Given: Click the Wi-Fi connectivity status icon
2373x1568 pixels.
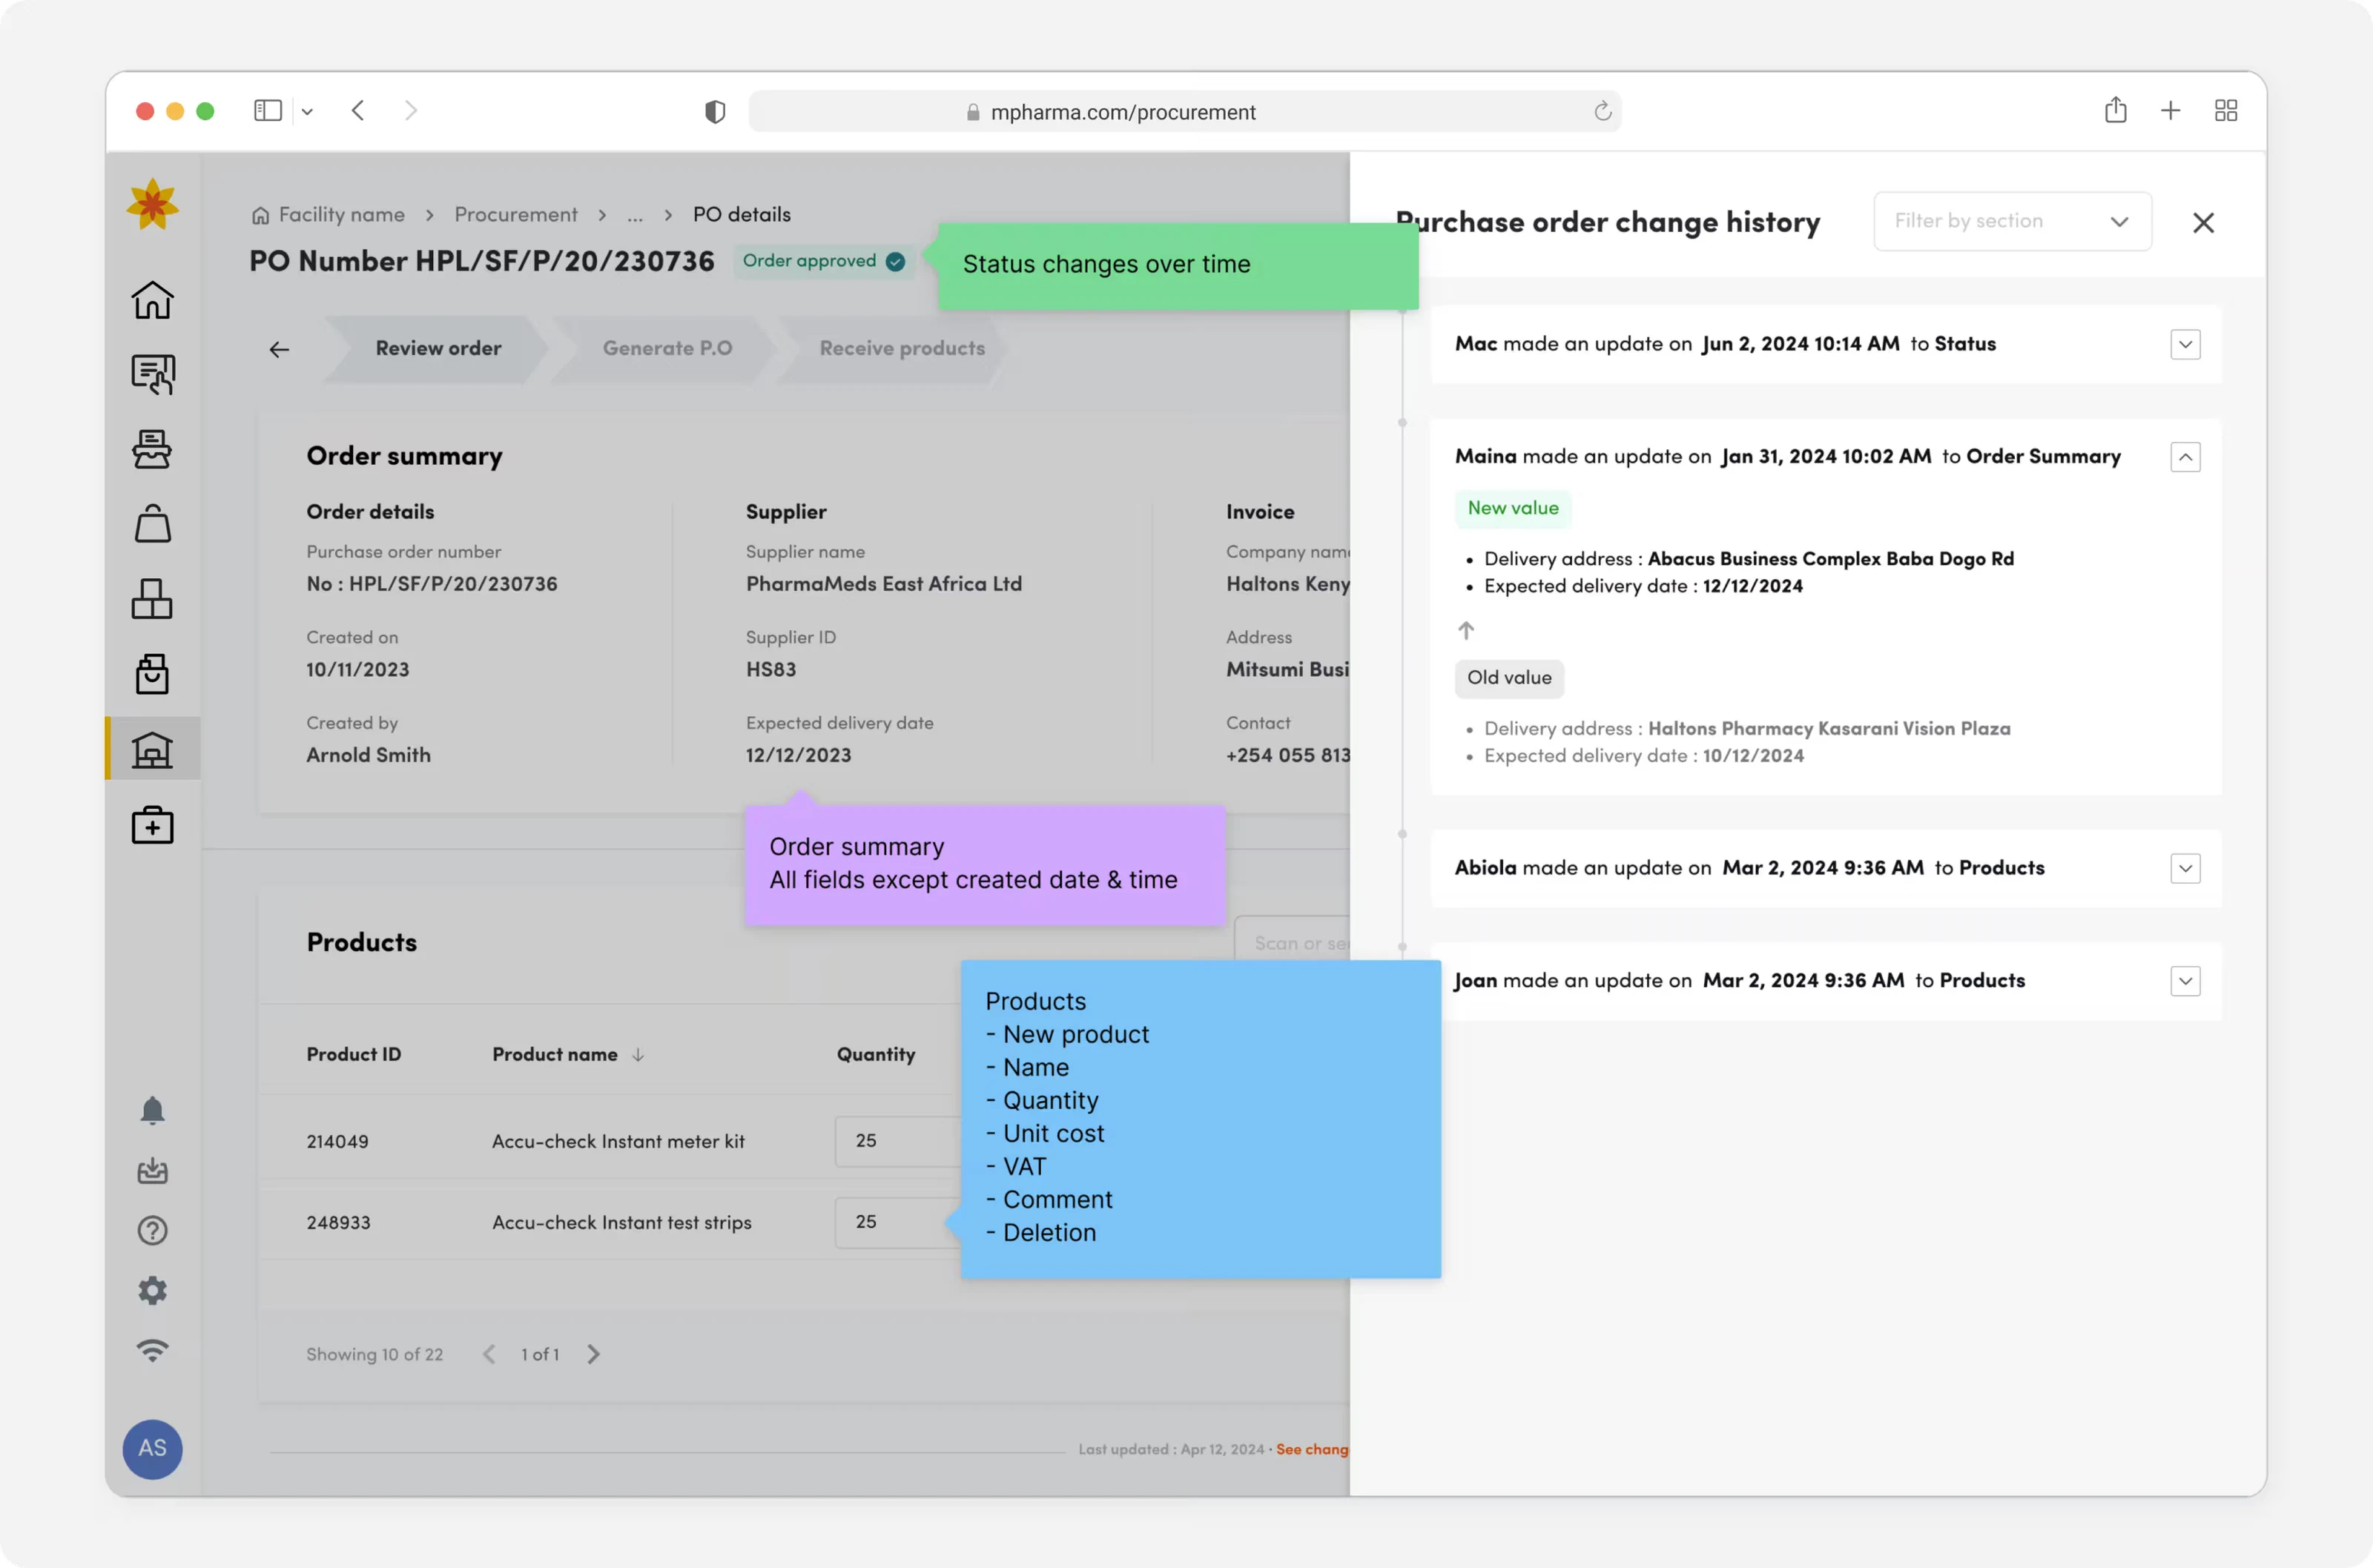Looking at the screenshot, I should 152,1351.
